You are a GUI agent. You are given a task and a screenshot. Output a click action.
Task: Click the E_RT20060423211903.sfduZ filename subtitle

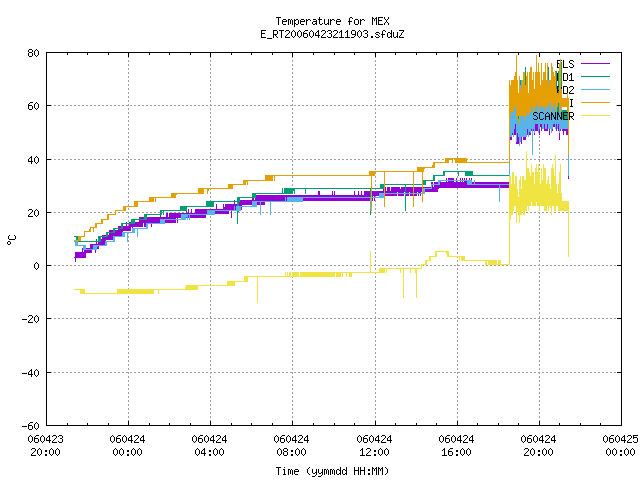click(332, 34)
